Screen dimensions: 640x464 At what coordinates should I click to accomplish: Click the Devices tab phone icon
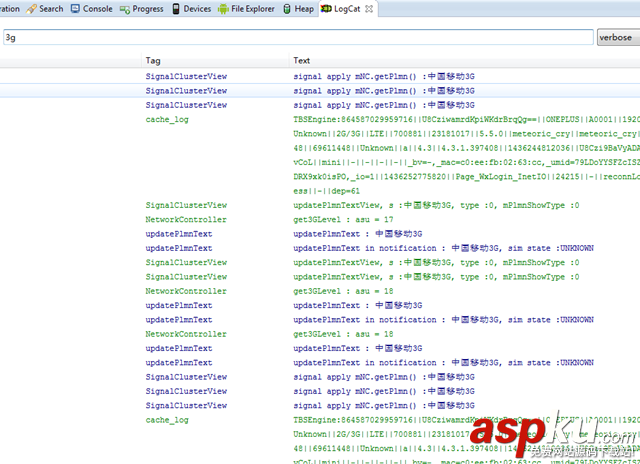pos(177,9)
